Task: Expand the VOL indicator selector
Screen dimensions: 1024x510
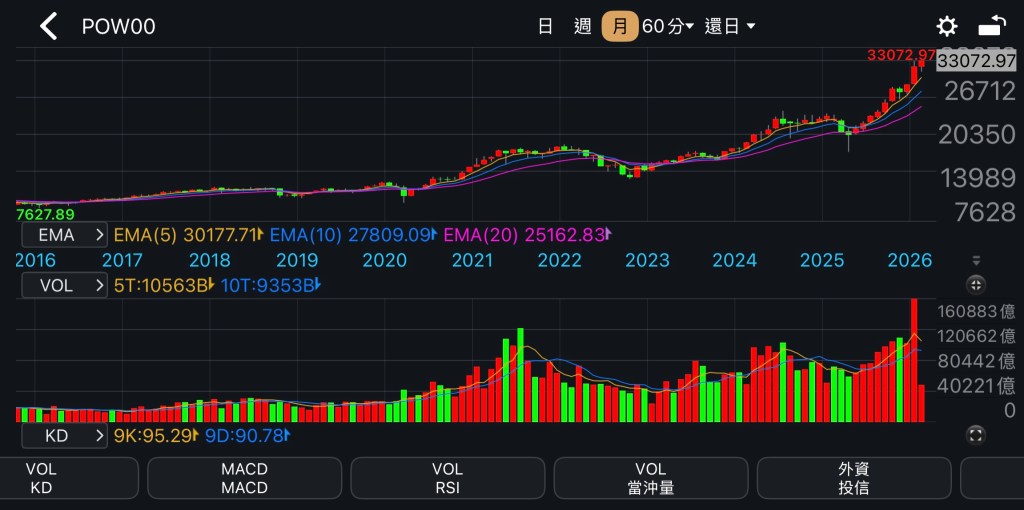Action: click(64, 285)
